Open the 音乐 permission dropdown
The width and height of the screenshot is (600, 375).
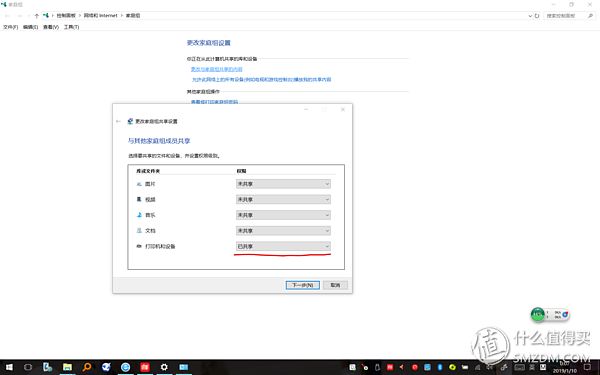tap(283, 215)
